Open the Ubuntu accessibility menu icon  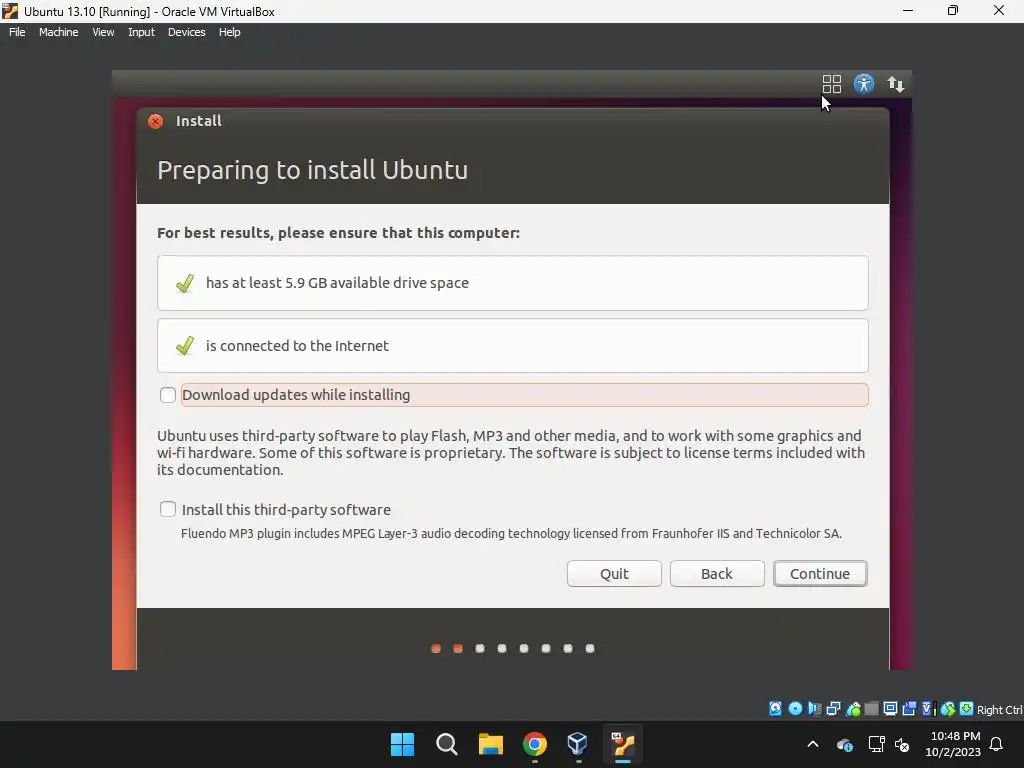pos(863,84)
